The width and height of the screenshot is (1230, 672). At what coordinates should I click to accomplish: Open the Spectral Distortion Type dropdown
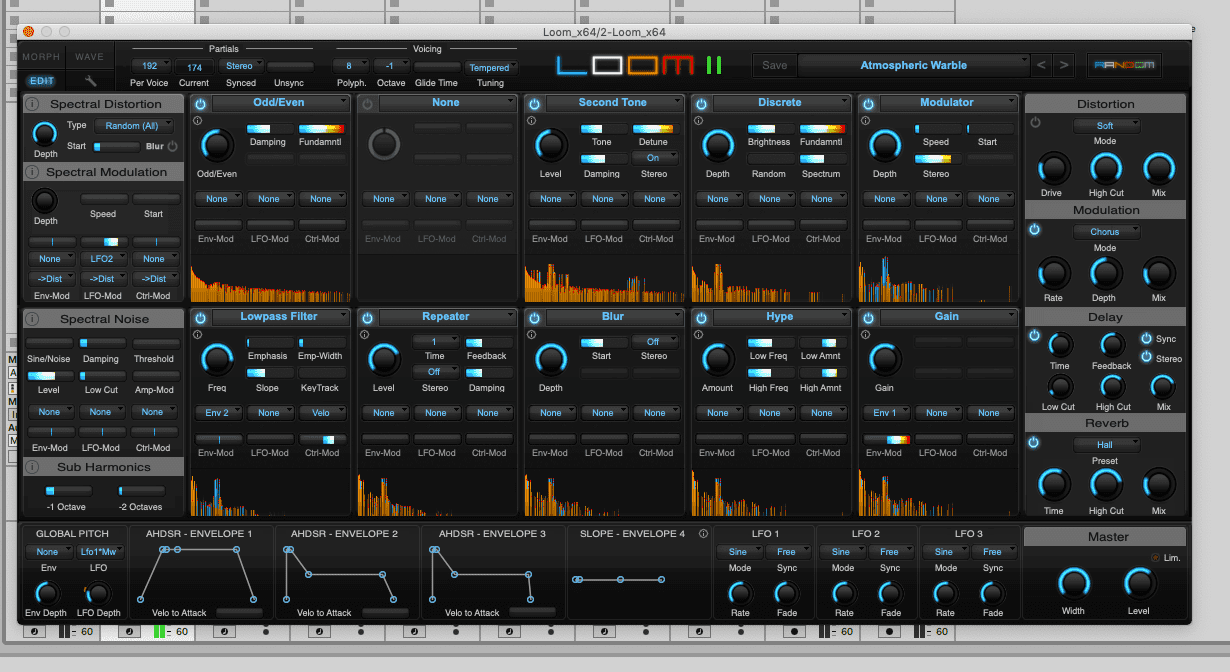click(134, 126)
